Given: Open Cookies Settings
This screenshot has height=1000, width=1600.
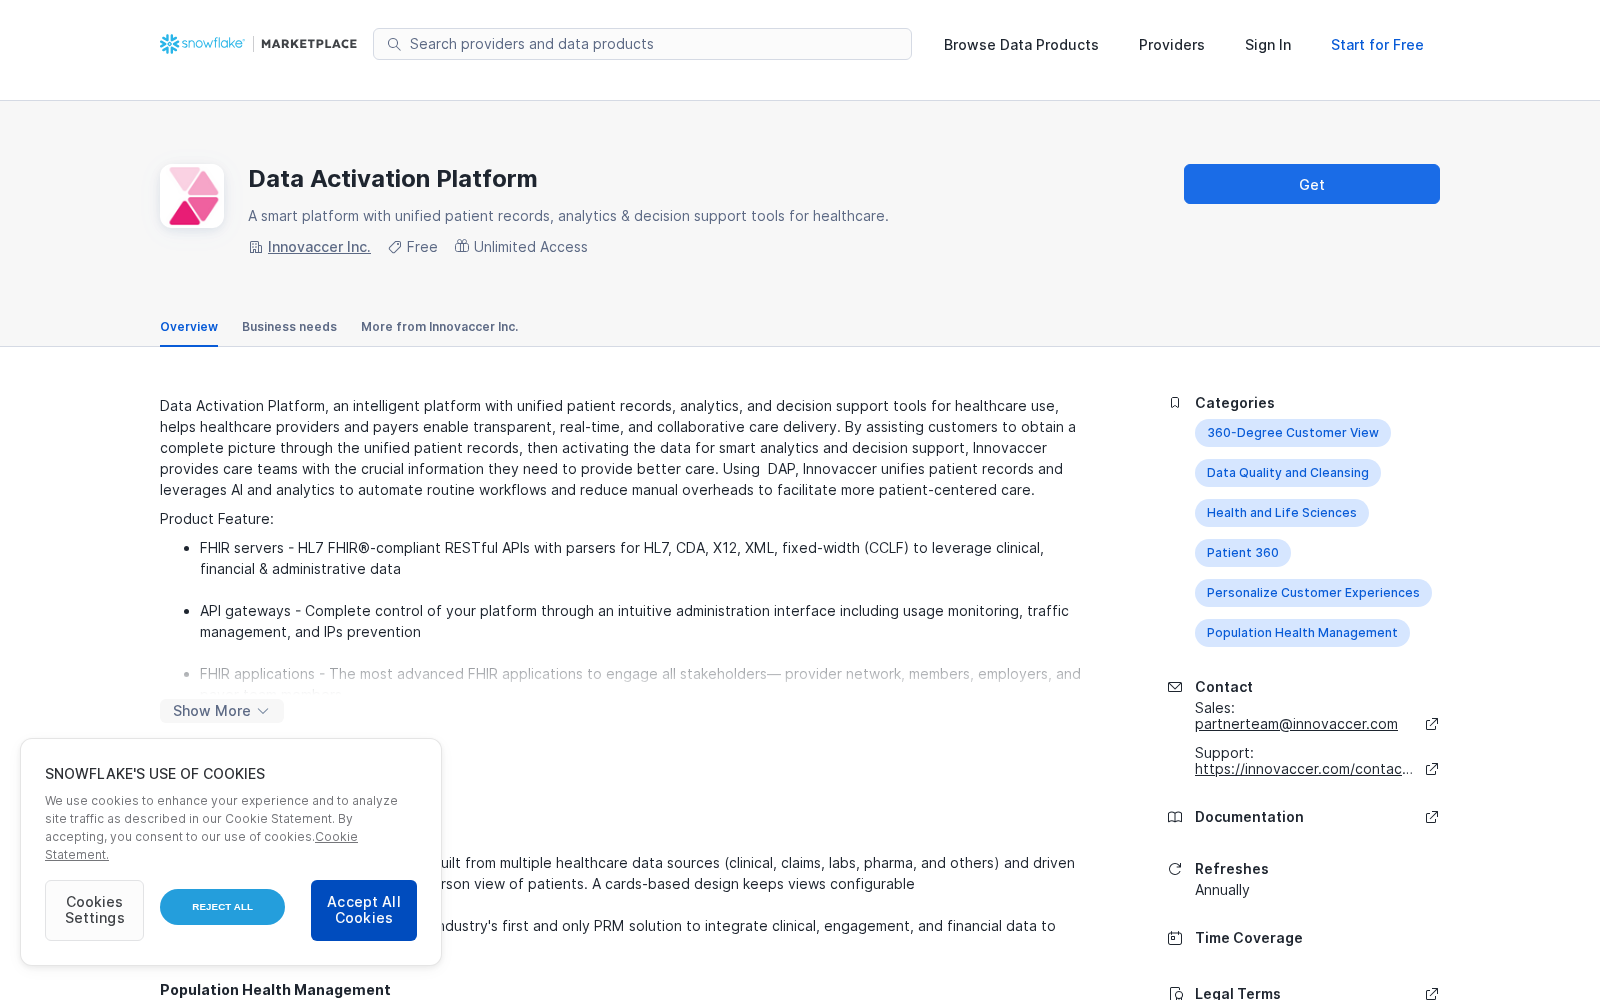Looking at the screenshot, I should pos(94,910).
